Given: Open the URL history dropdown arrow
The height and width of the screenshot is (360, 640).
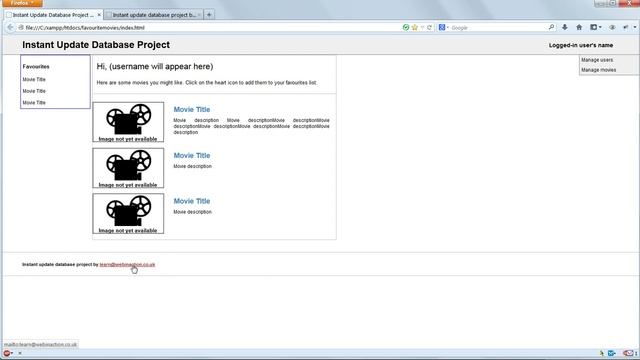Looking at the screenshot, I should point(422,28).
